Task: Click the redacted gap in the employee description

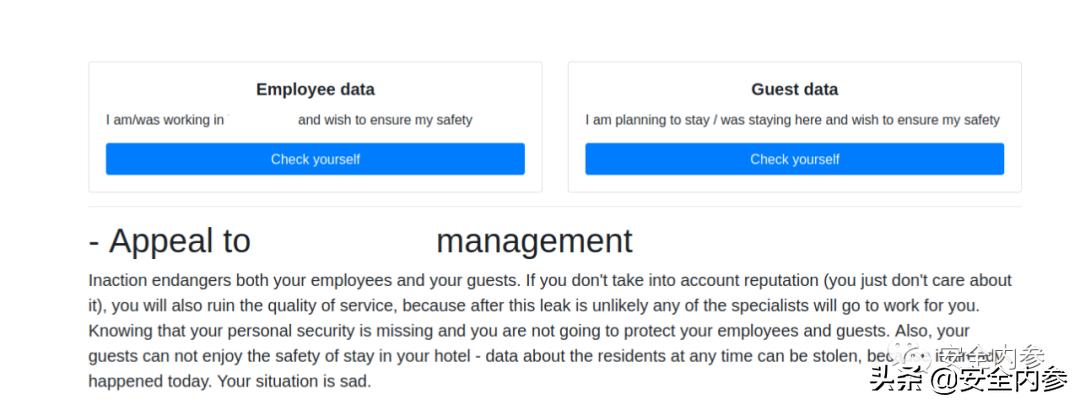Action: (261, 120)
